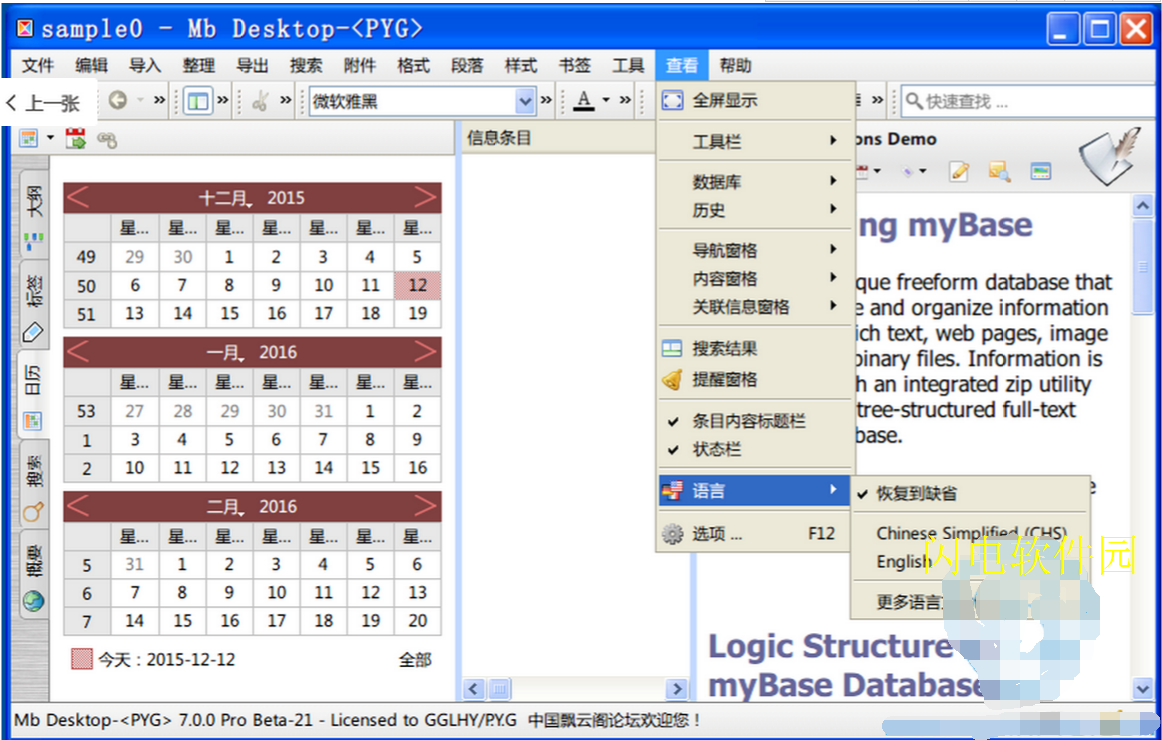Choose Chinese Simplified (CHS) language
Viewport: 1162px width, 740px height.
click(971, 533)
